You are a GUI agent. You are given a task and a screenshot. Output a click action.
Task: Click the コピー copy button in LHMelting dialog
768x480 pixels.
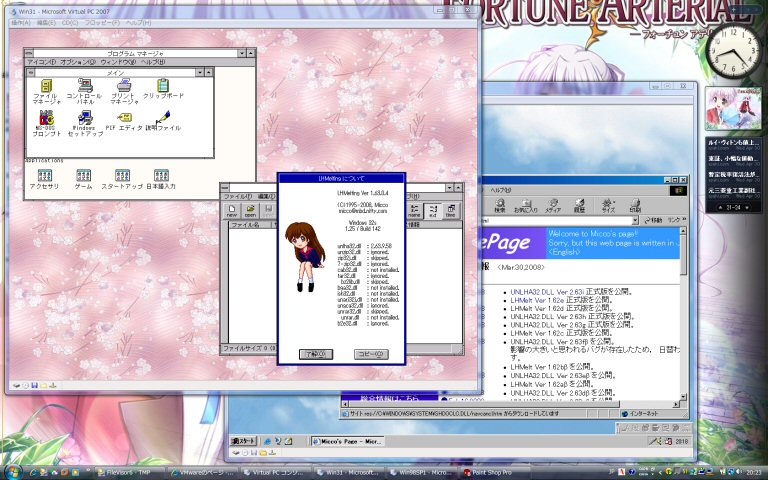click(371, 354)
